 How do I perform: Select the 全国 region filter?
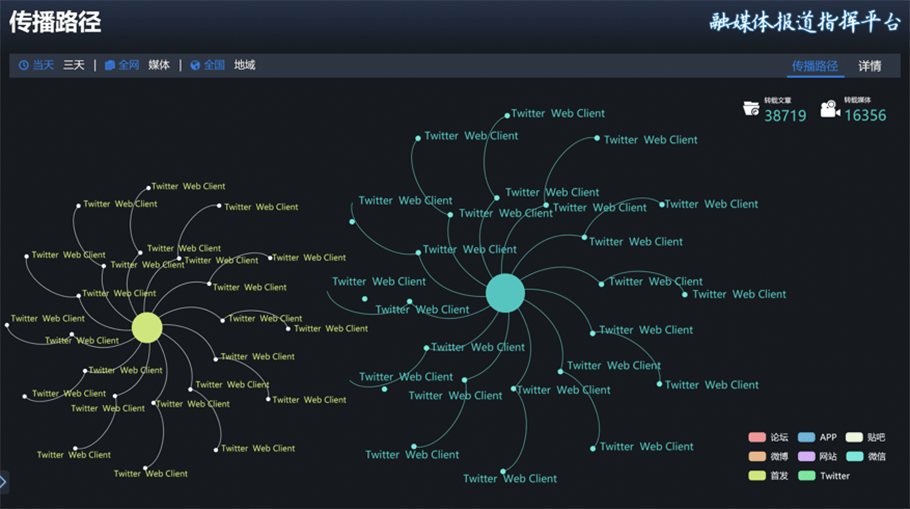click(214, 65)
